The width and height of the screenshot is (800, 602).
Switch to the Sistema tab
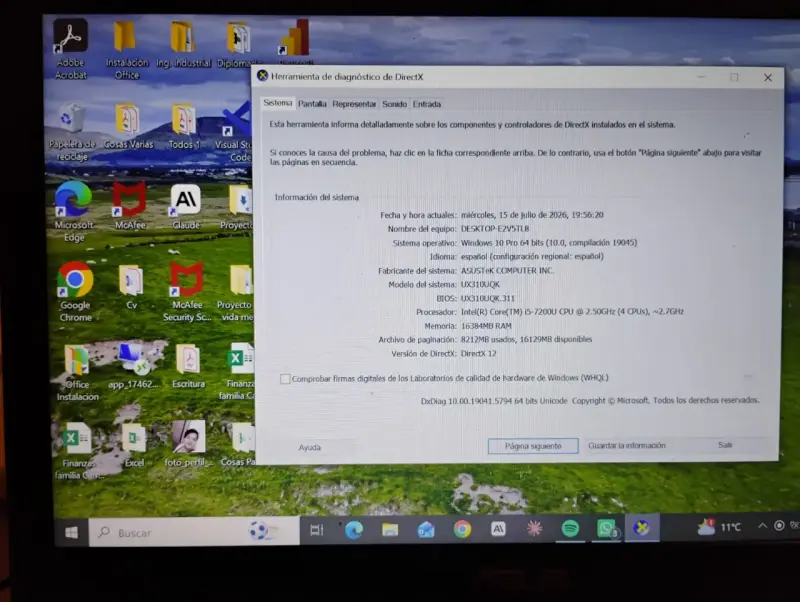point(278,103)
